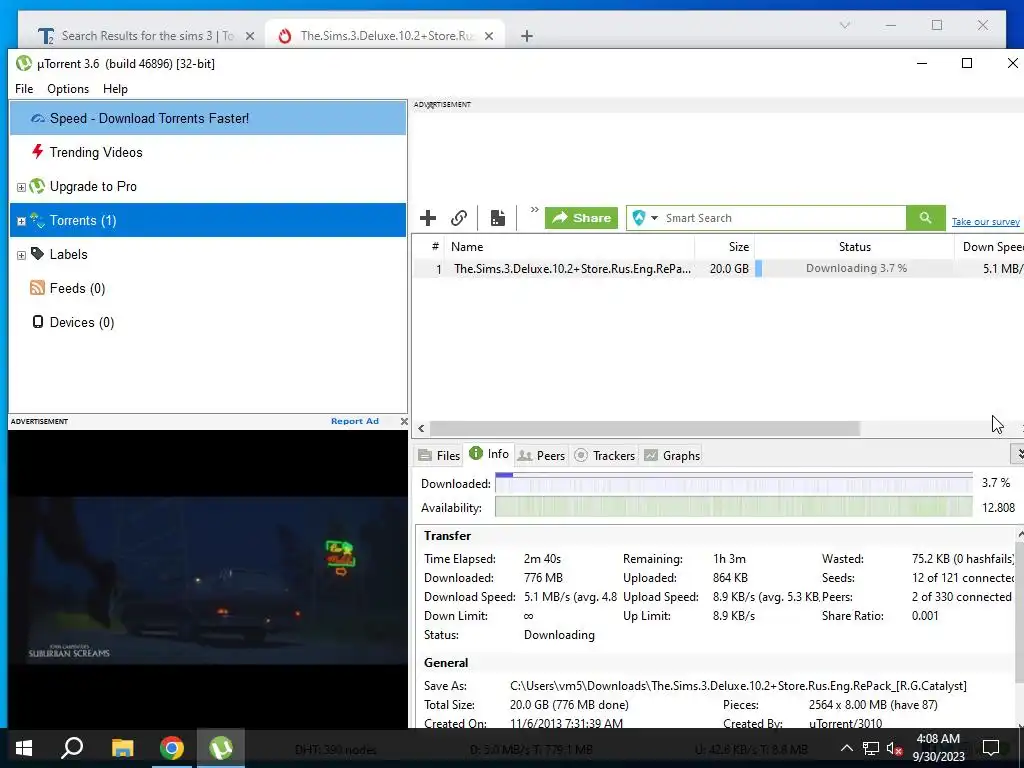Open the browser tab search chevron

tap(844, 25)
